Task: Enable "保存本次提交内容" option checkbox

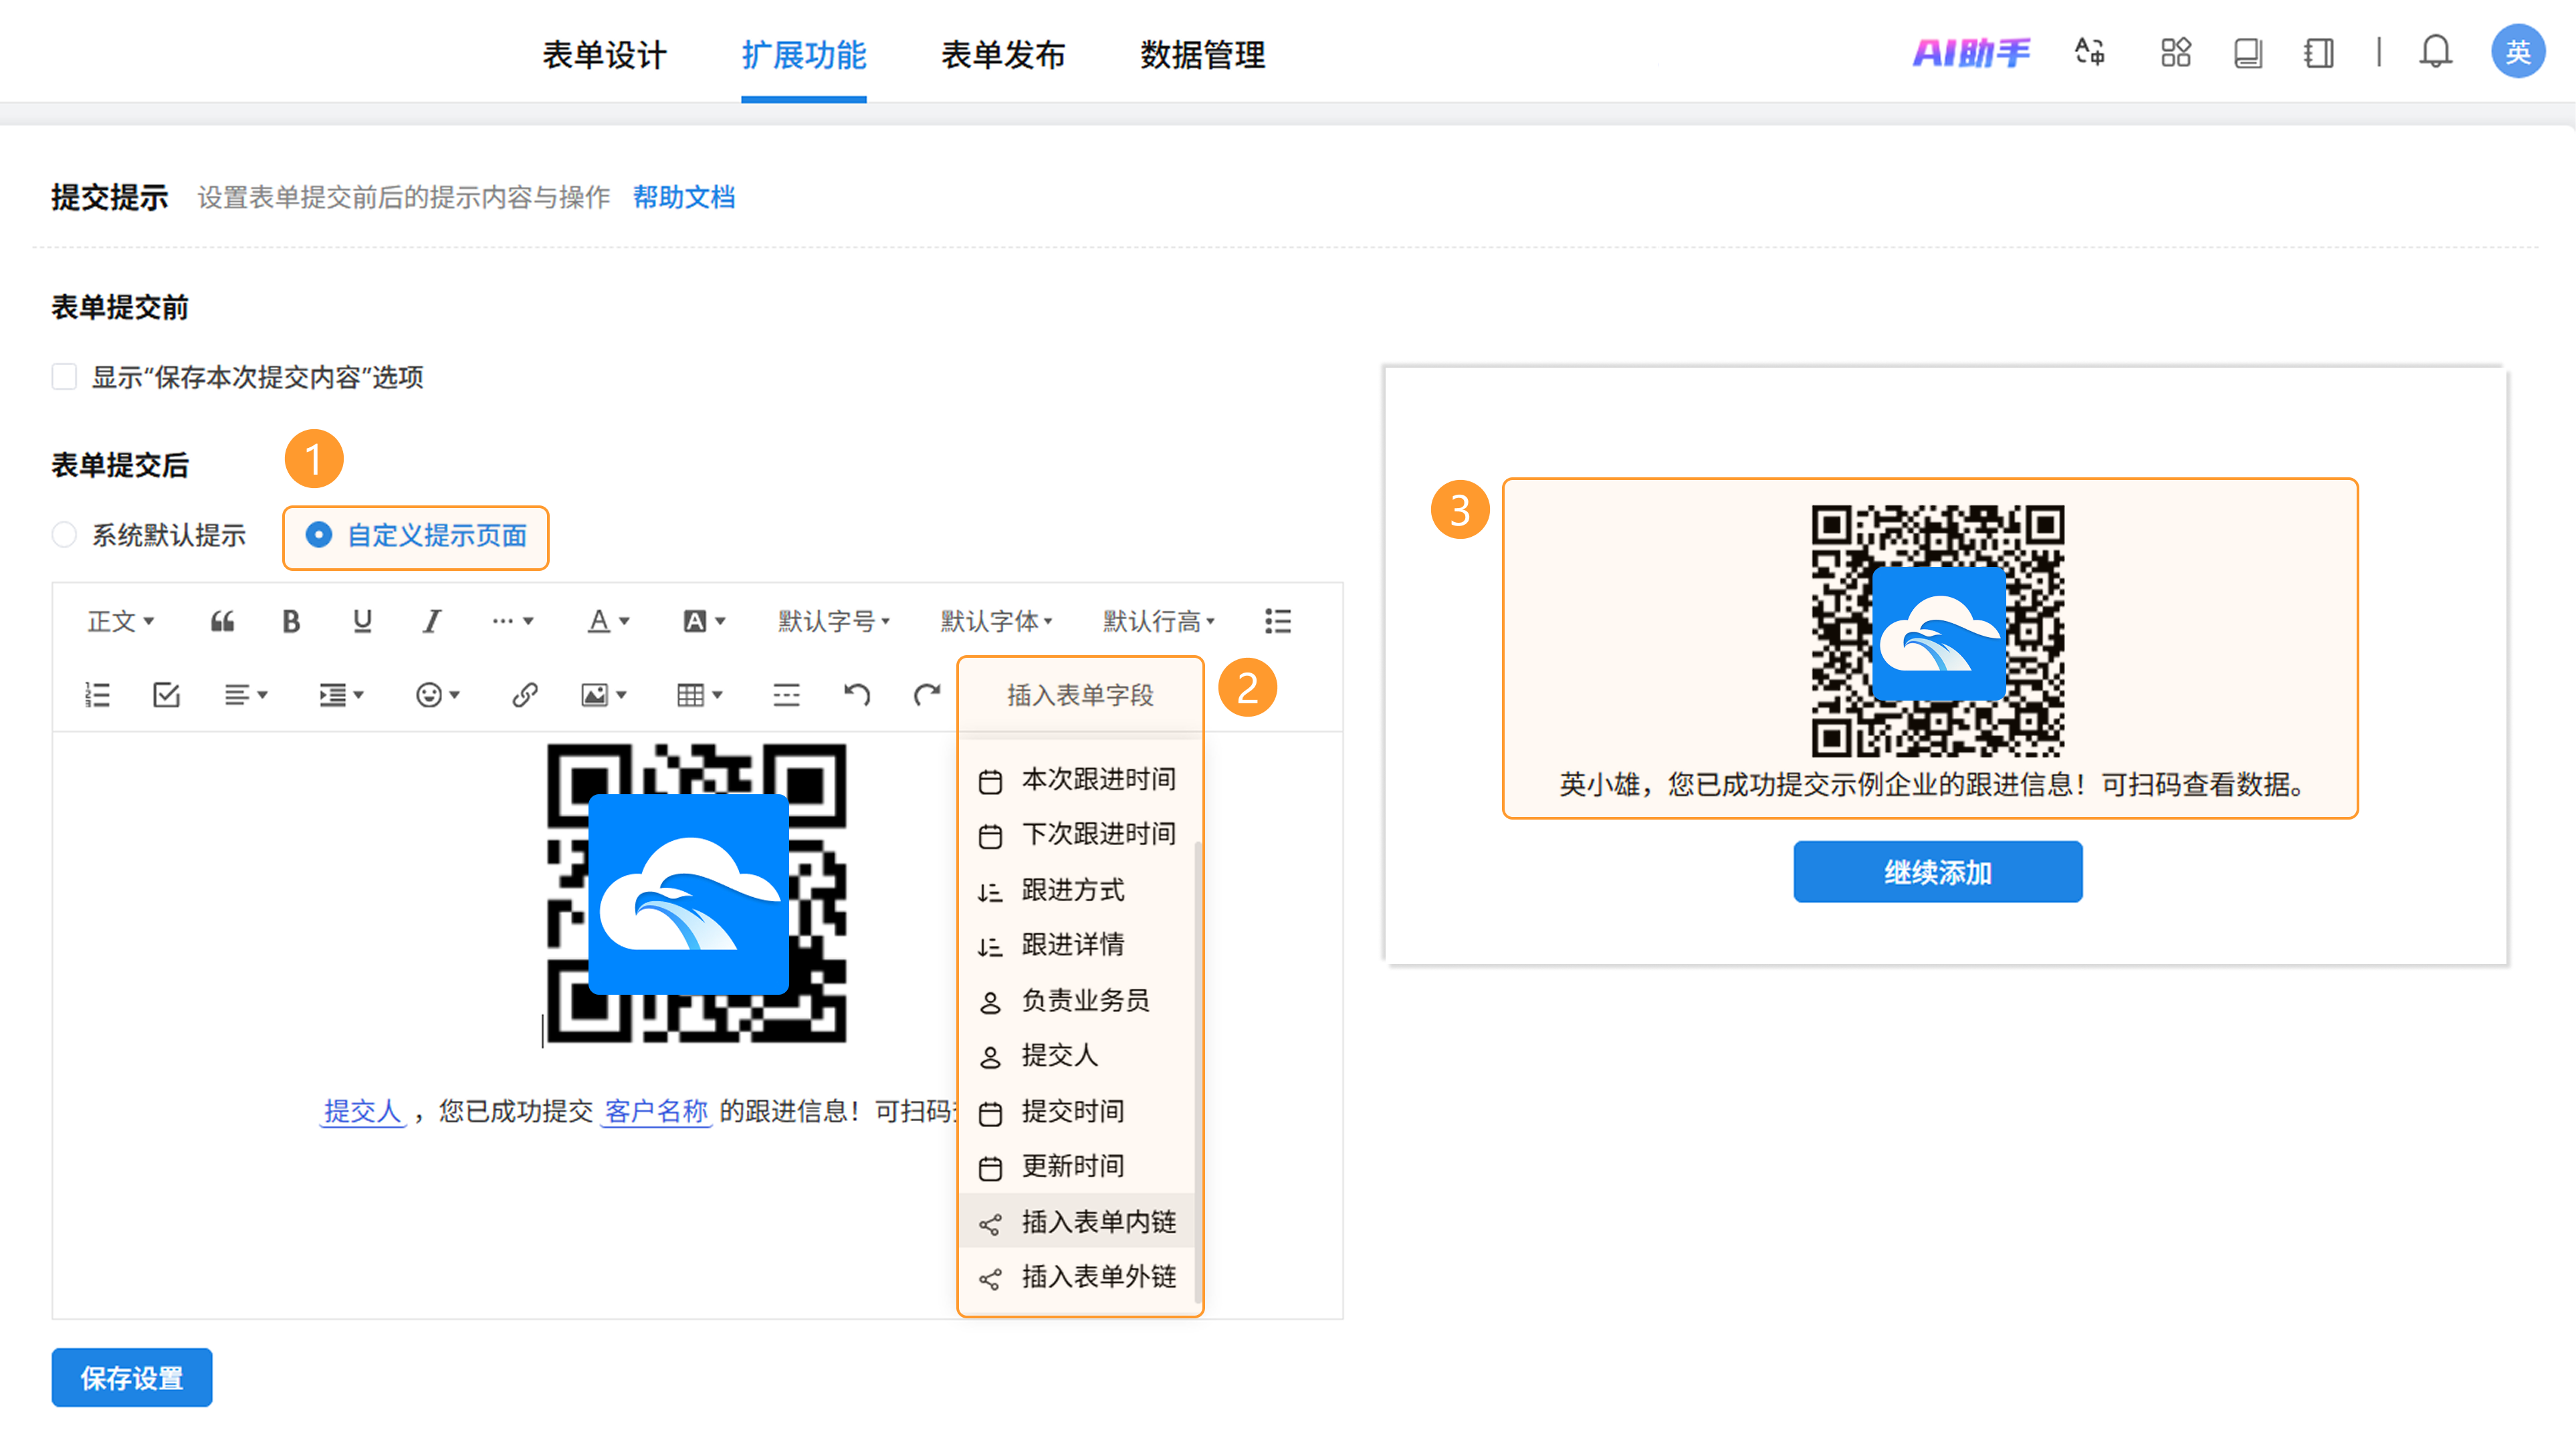Action: [x=64, y=377]
